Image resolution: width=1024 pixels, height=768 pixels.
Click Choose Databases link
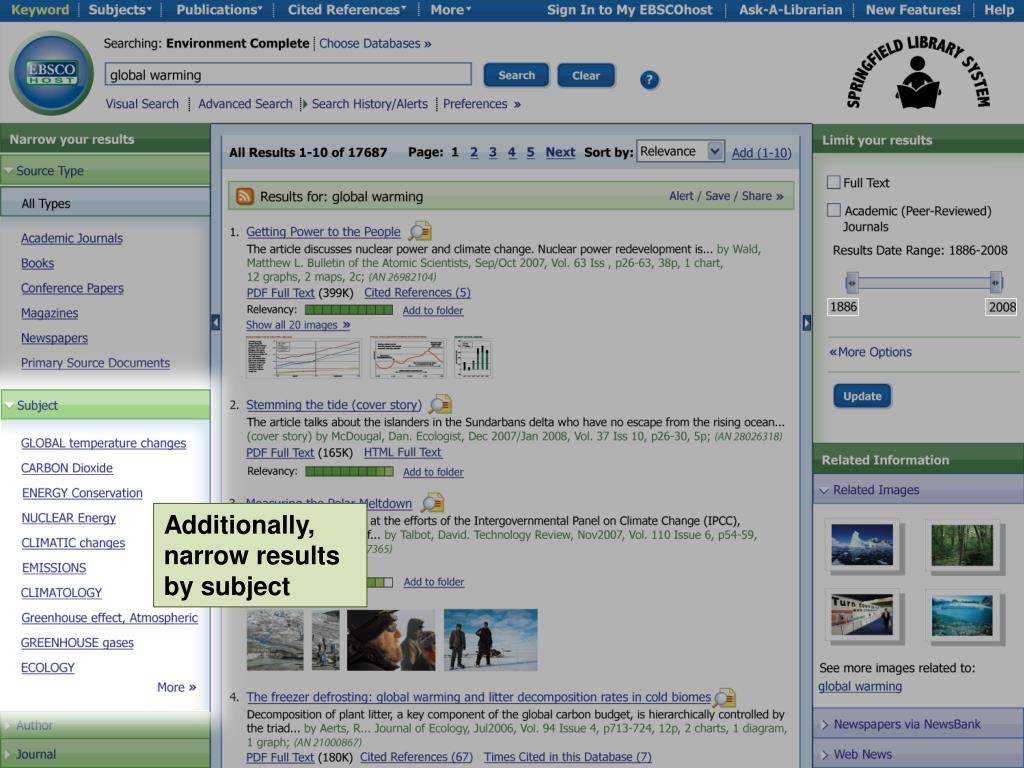coord(375,43)
